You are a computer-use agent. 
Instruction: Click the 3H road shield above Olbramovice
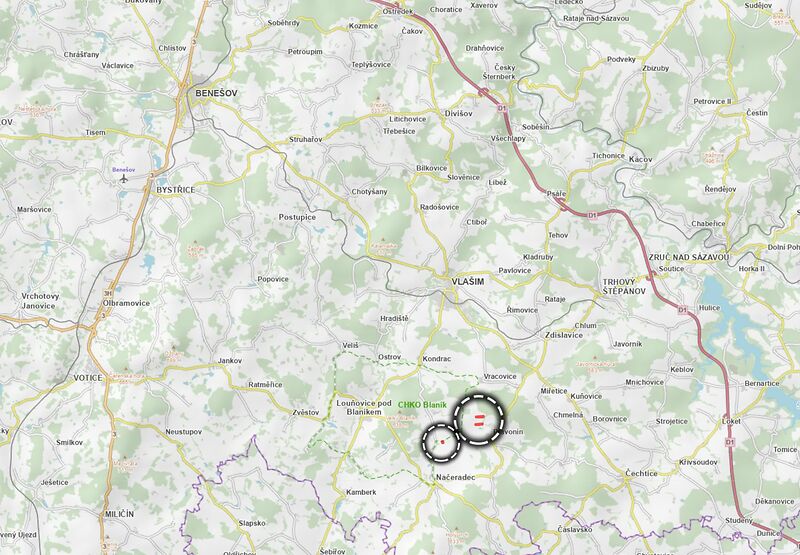[x=107, y=294]
